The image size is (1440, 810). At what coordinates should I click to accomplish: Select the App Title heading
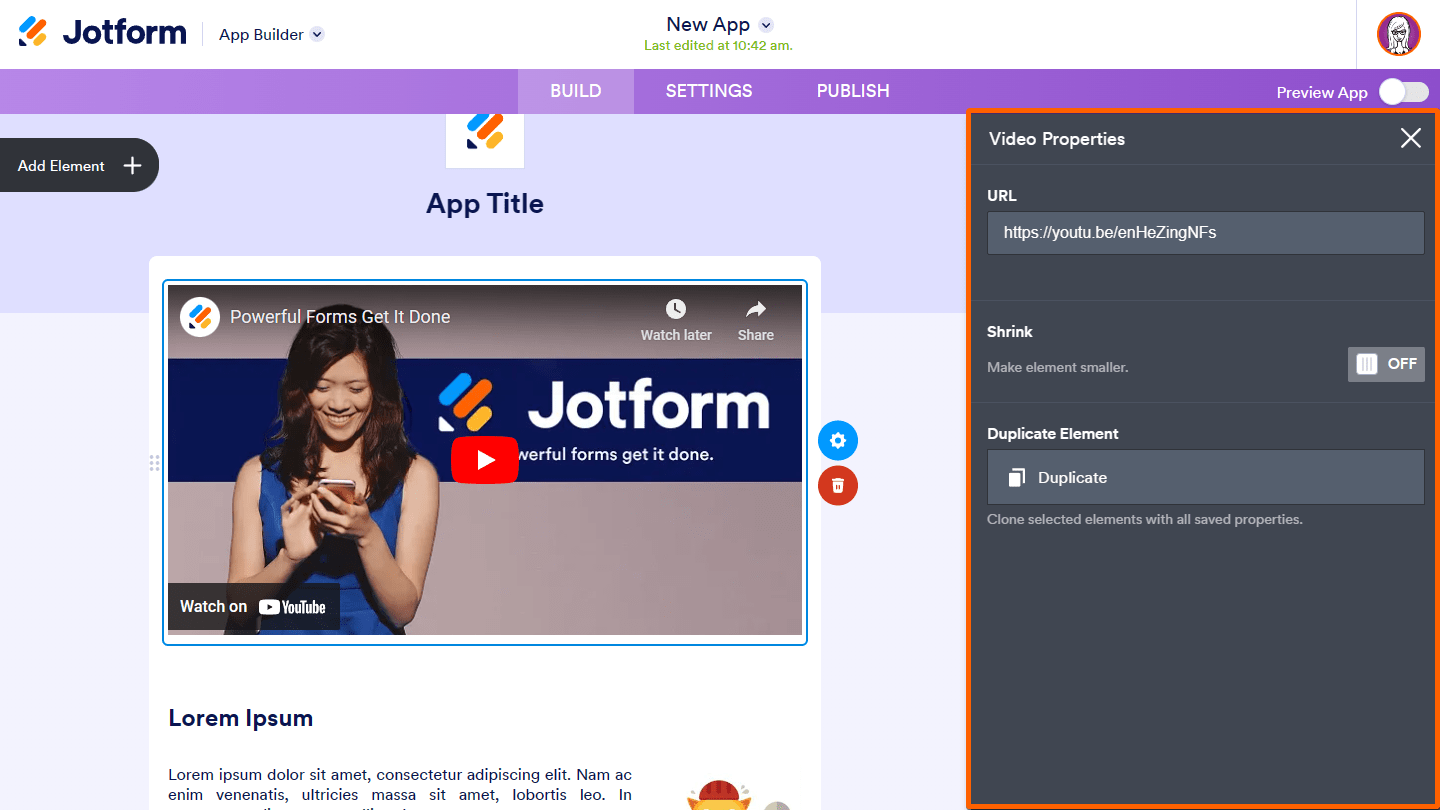(x=485, y=204)
